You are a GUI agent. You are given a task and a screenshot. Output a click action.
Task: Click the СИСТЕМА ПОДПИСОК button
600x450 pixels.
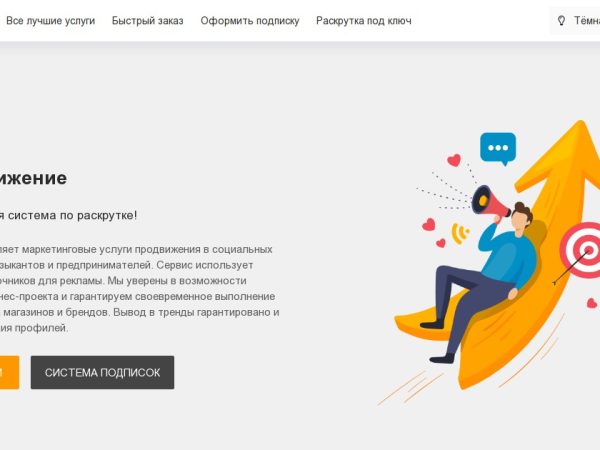click(x=102, y=372)
